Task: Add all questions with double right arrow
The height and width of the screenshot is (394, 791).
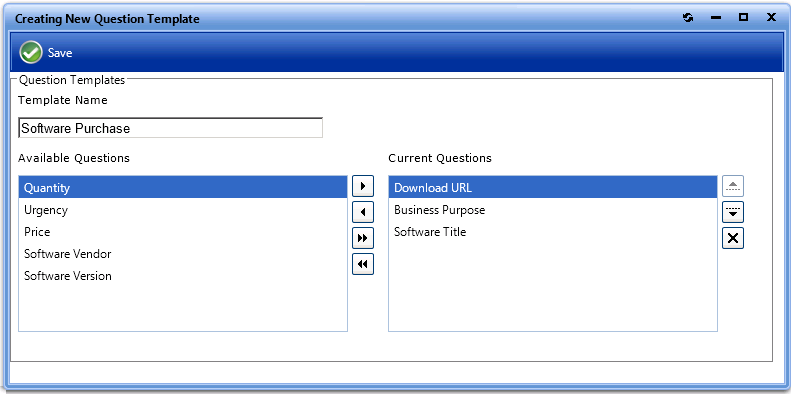Action: [x=363, y=238]
